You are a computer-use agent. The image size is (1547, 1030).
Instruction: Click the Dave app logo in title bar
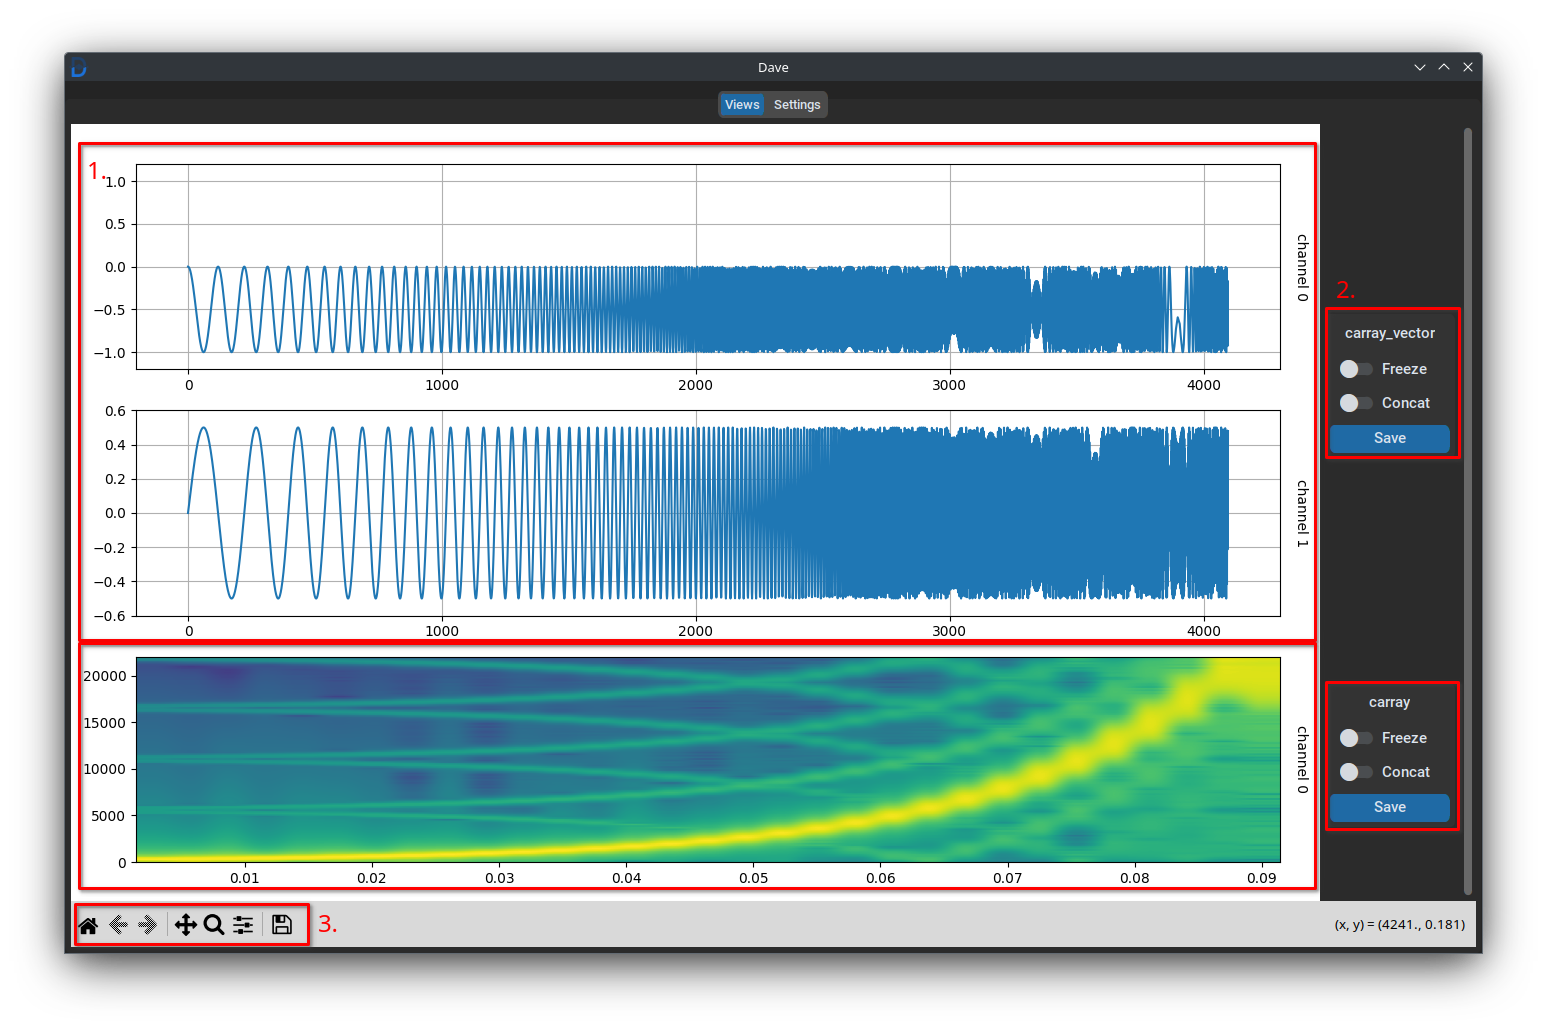(79, 68)
